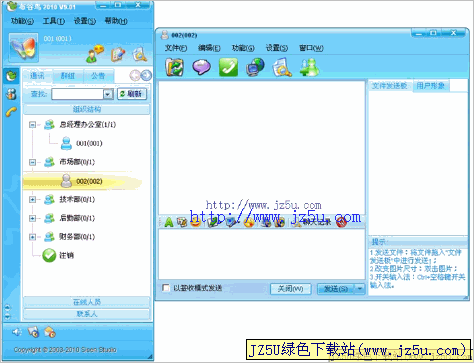Click the butterfly avatar picture of user 001
The image size is (474, 363).
[x=23, y=47]
